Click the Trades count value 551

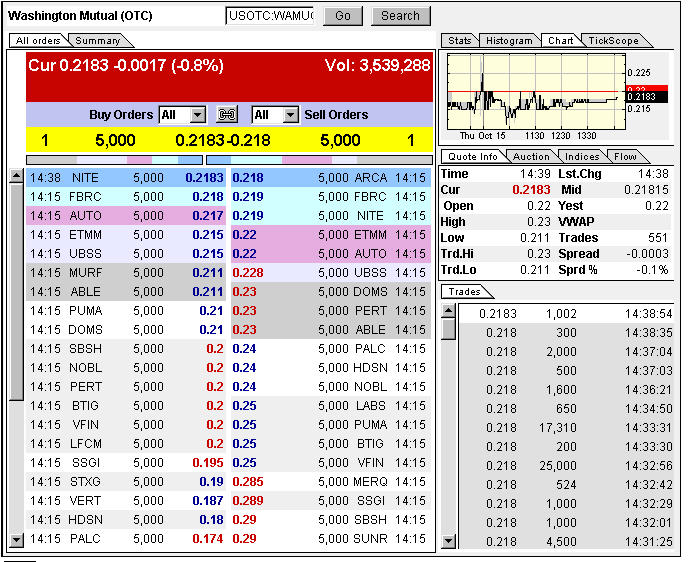pos(658,238)
